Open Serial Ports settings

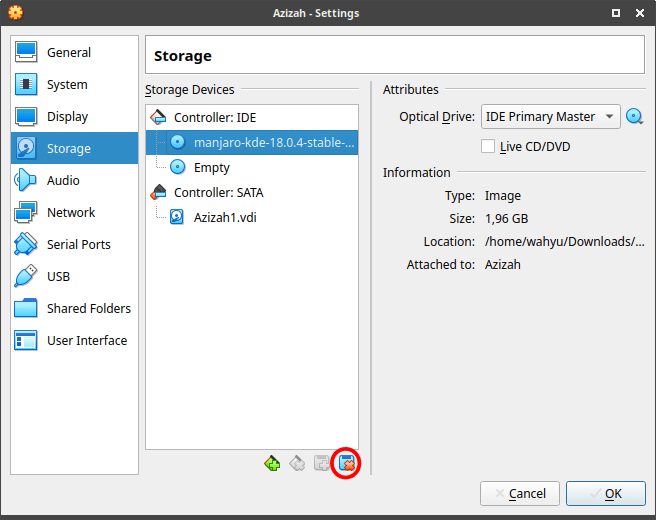click(x=78, y=245)
